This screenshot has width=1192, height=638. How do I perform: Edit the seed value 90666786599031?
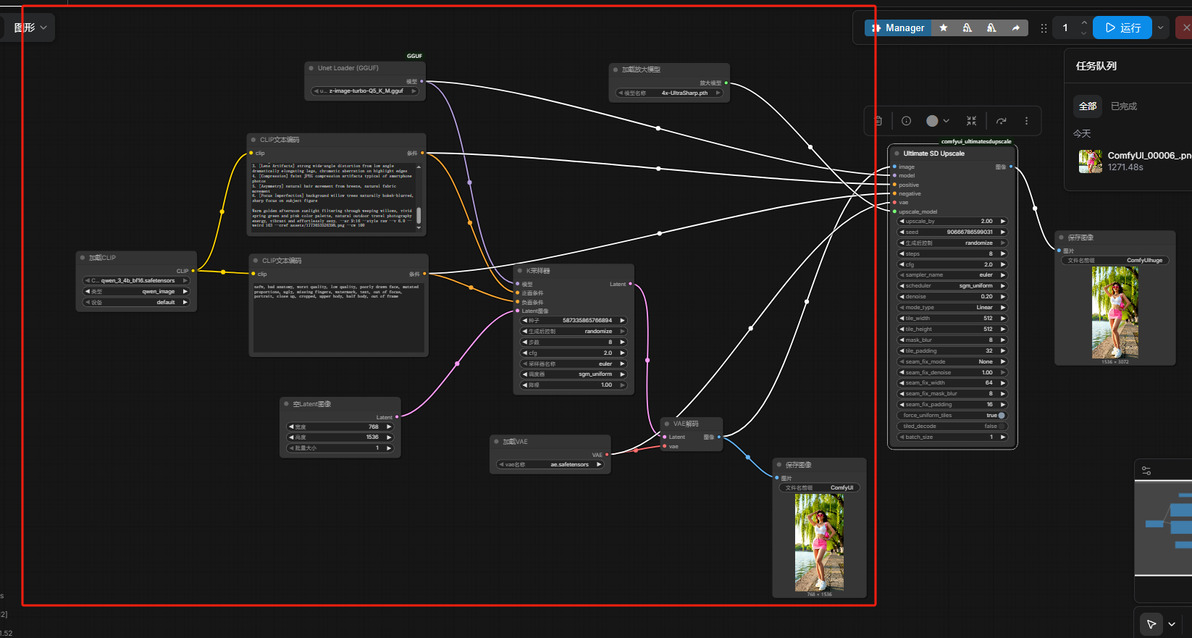tap(953, 232)
